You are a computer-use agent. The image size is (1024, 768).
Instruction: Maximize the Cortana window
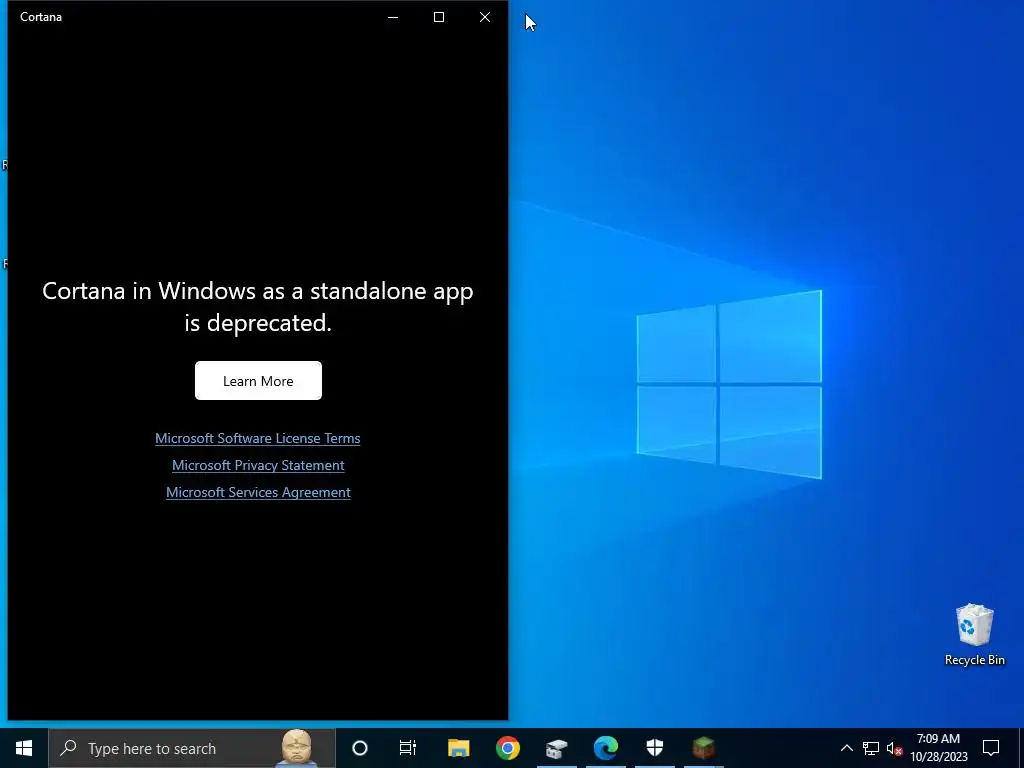click(x=439, y=17)
